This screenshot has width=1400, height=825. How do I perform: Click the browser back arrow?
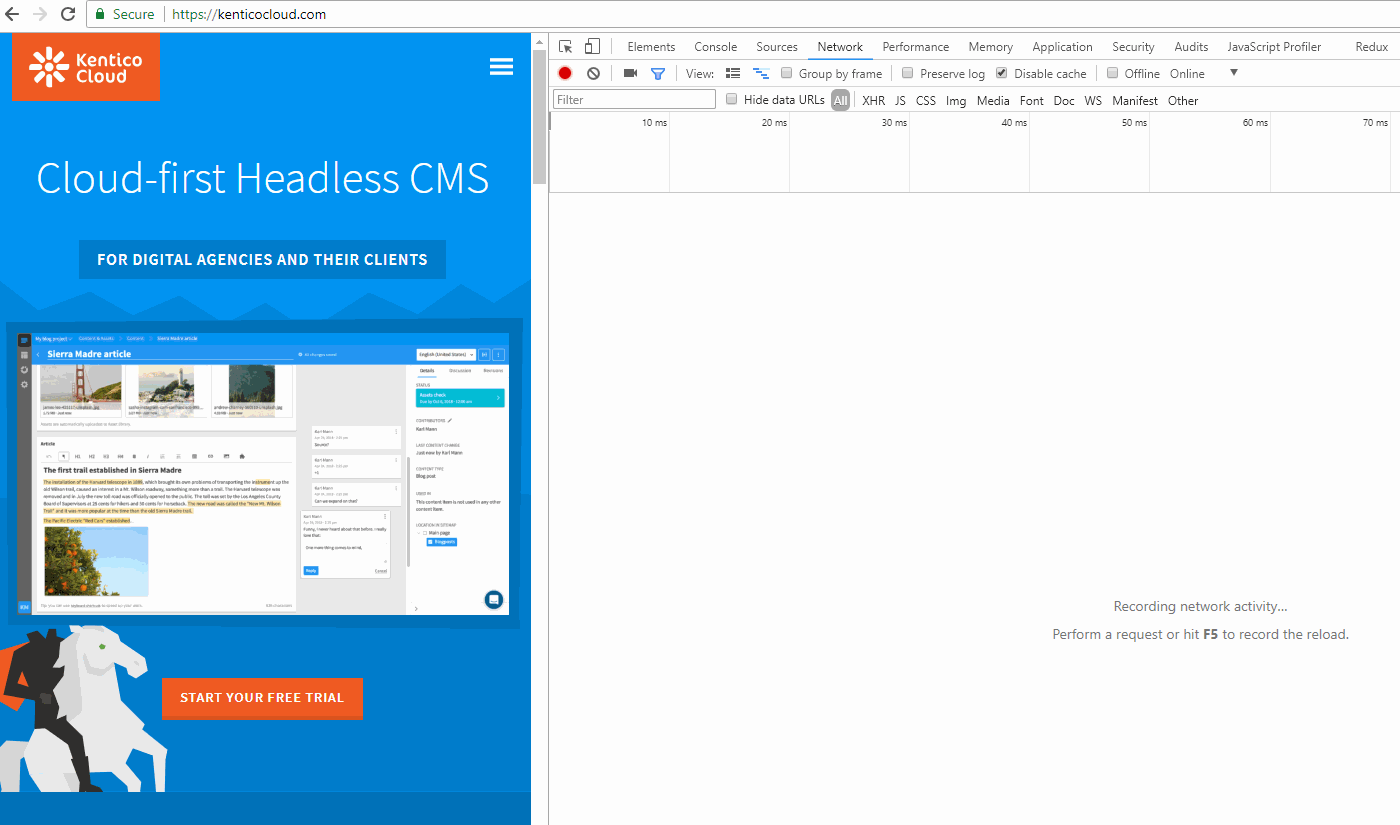click(13, 14)
